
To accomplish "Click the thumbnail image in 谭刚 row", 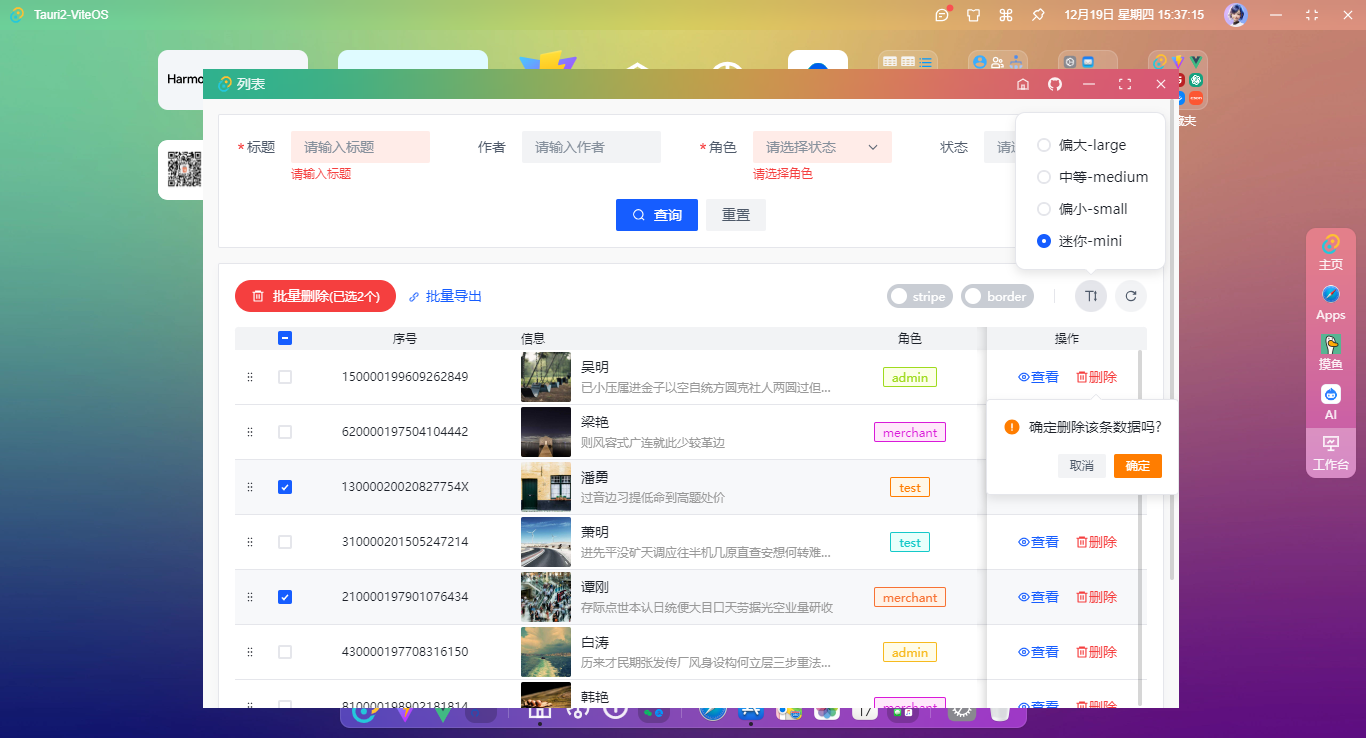I will [x=546, y=597].
